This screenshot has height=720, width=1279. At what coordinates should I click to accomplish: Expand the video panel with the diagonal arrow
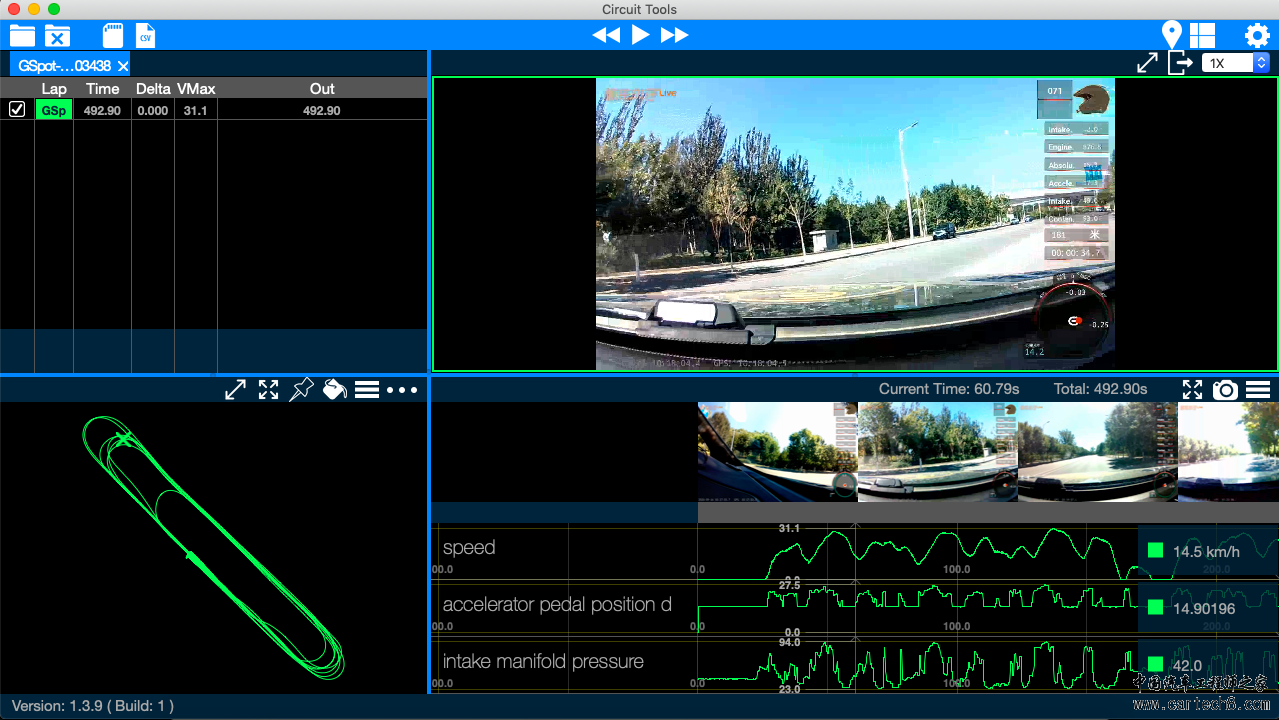tap(1147, 62)
